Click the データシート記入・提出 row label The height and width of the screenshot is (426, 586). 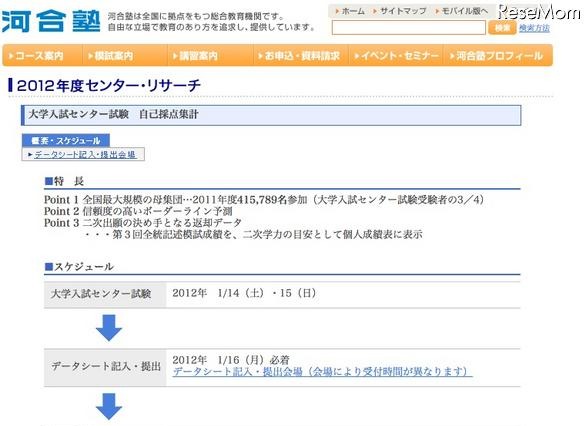click(106, 367)
